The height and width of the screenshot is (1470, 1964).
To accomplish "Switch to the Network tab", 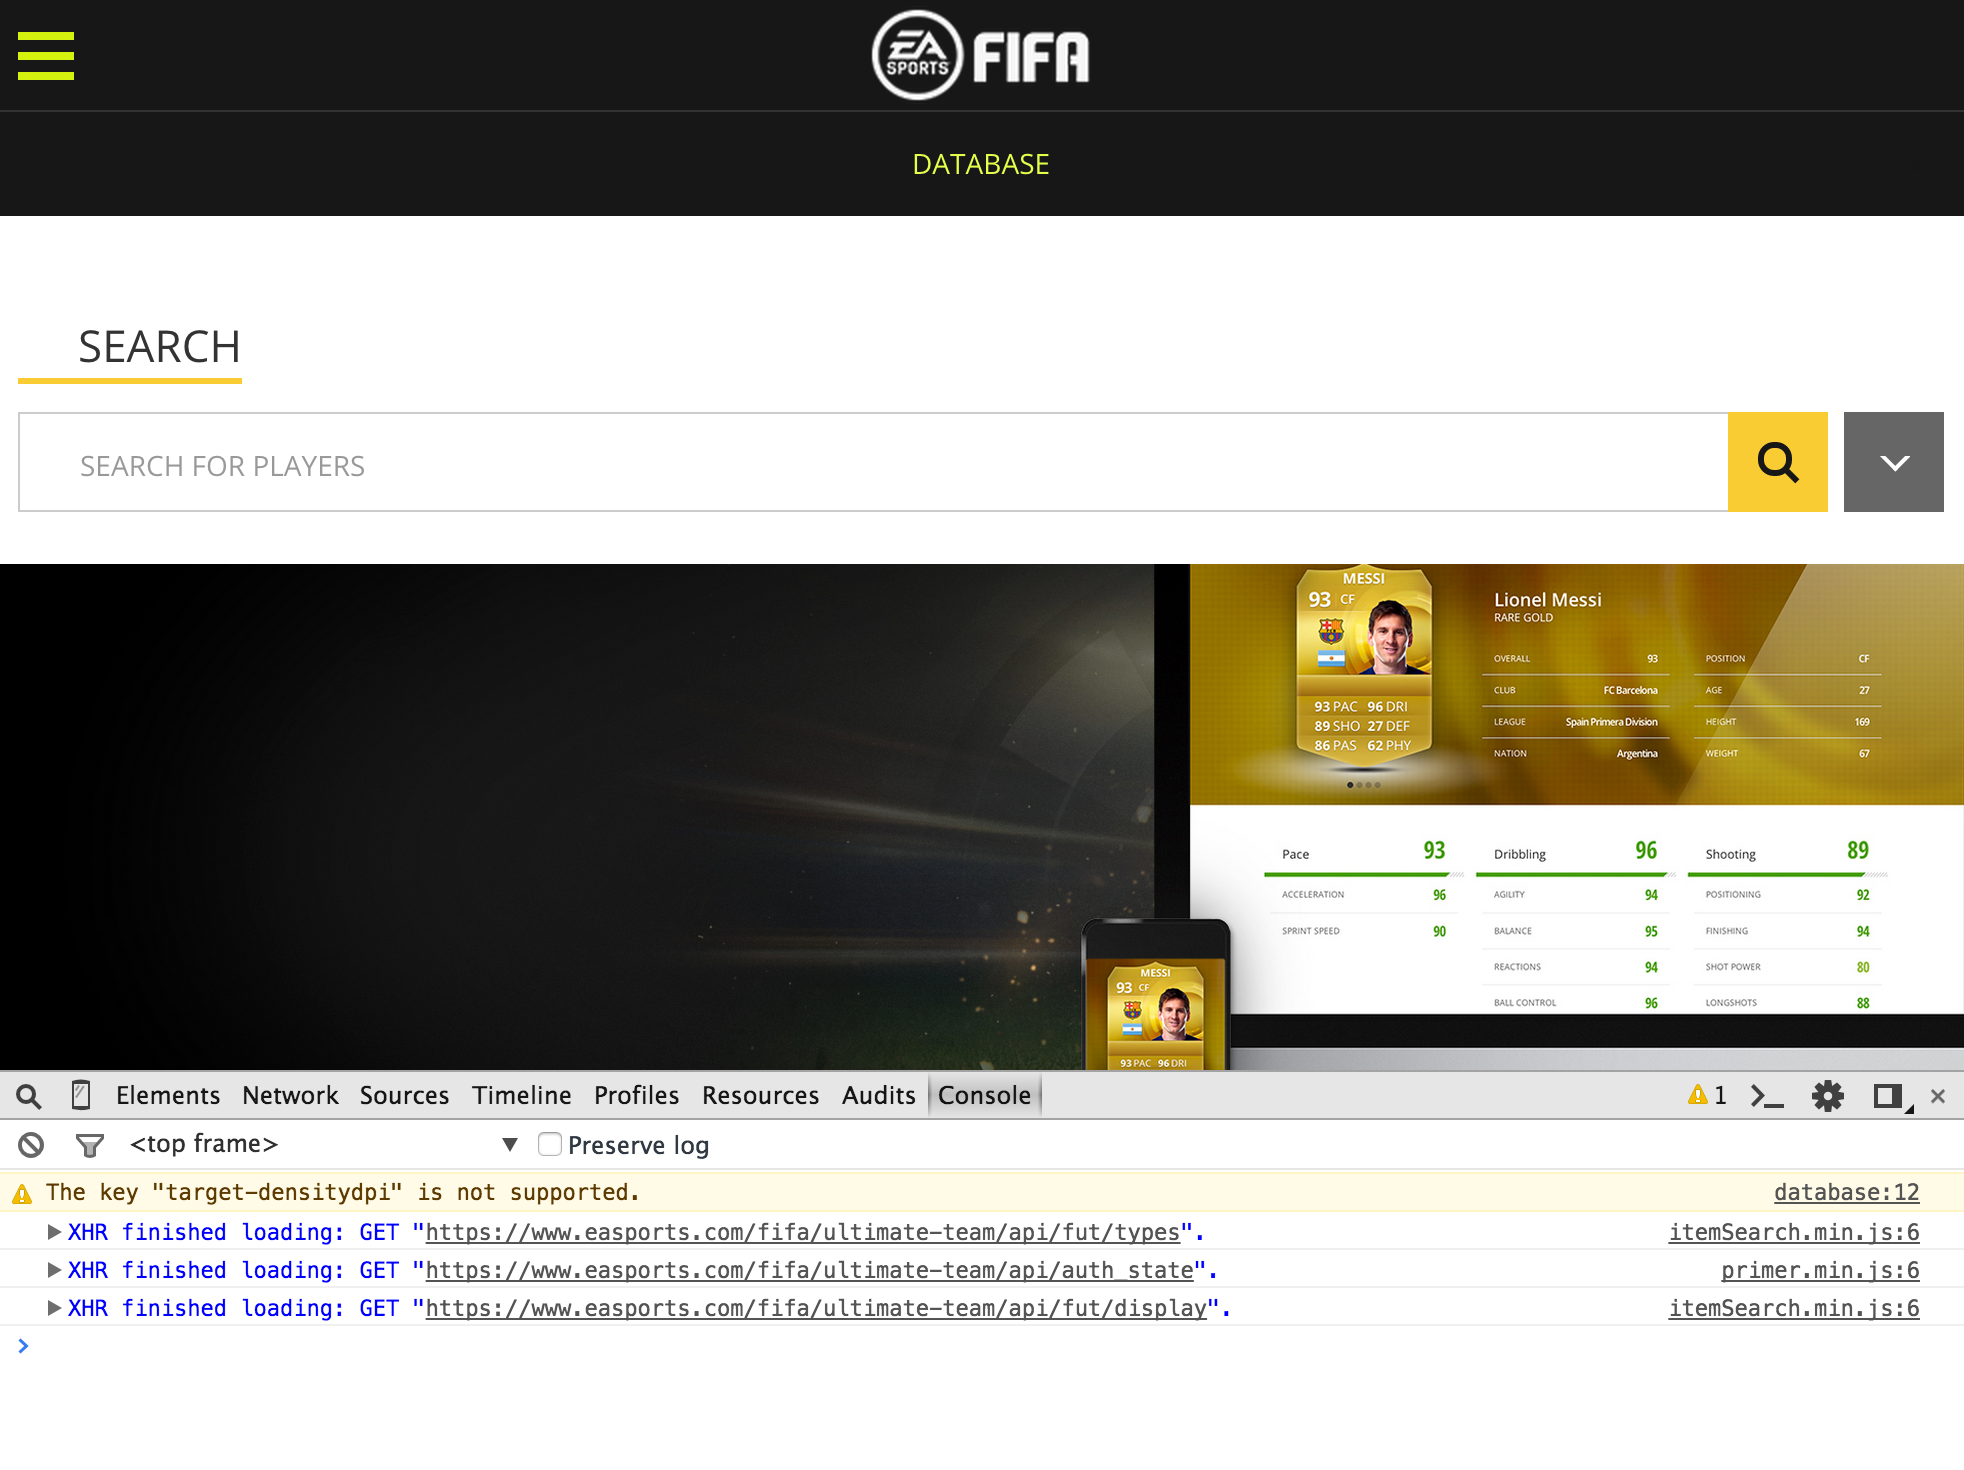I will (x=290, y=1096).
